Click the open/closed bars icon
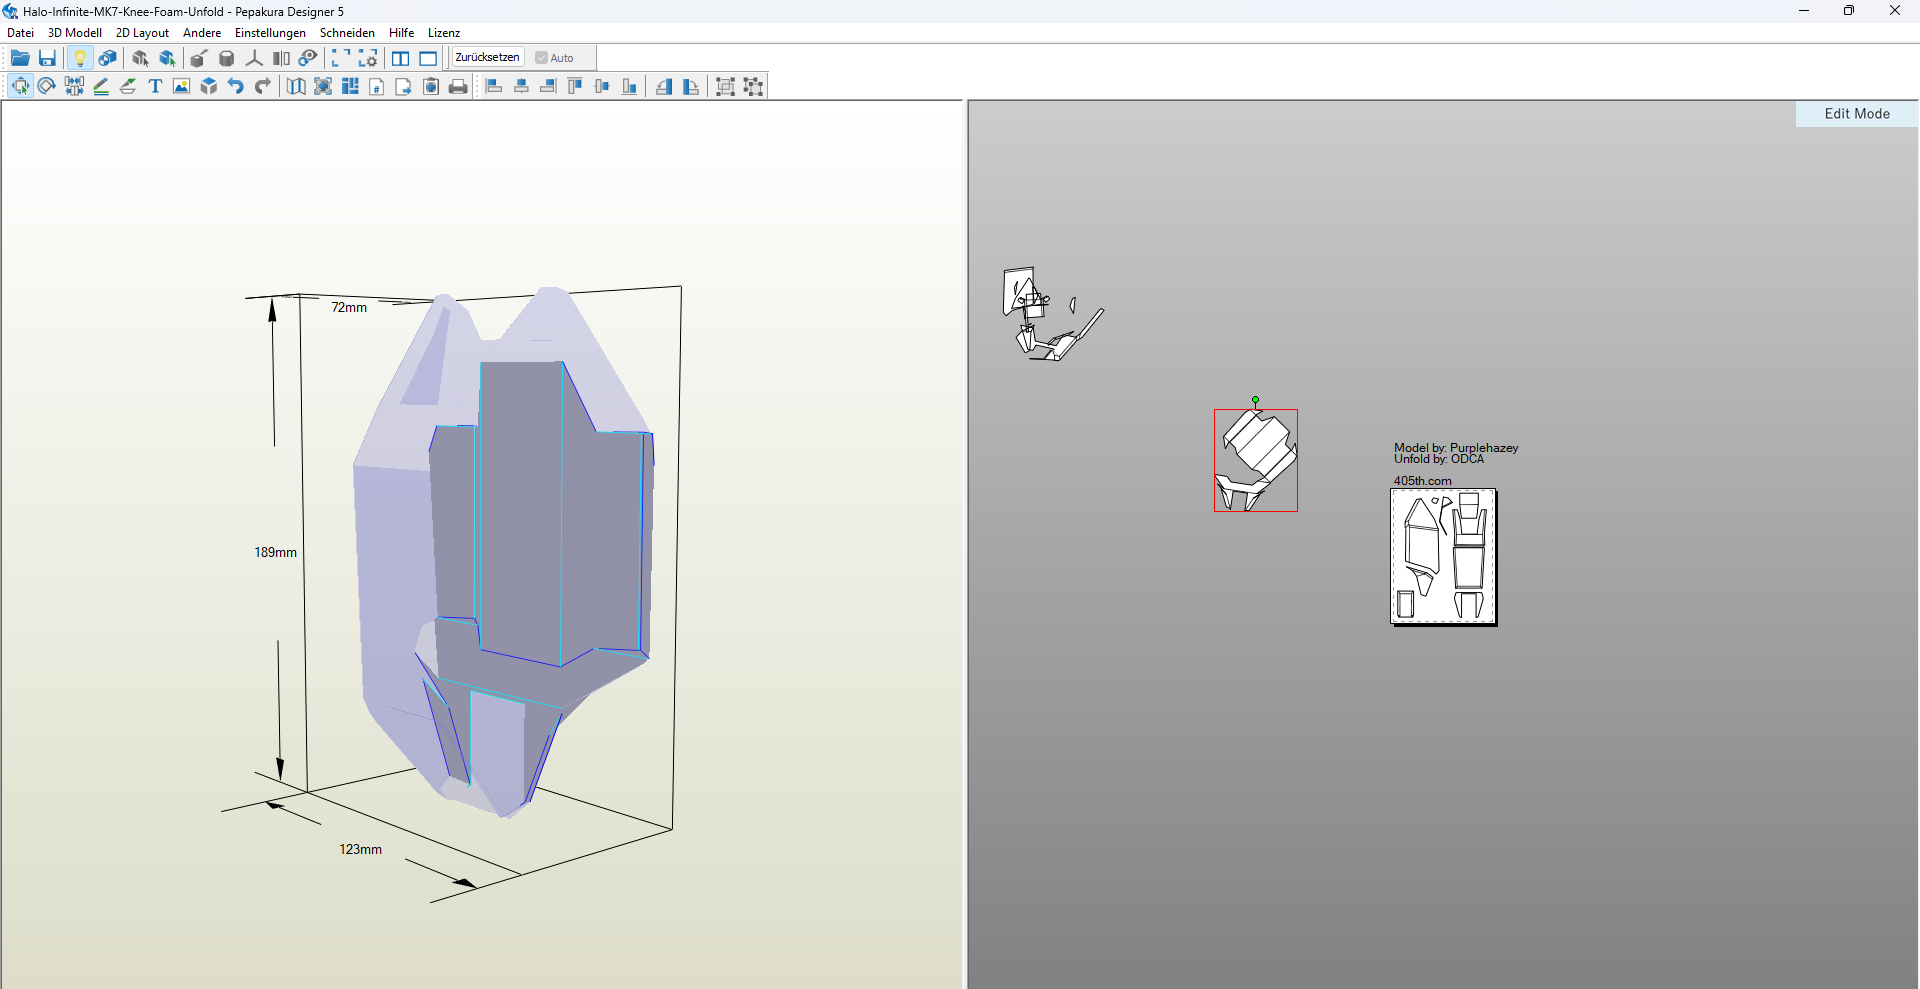The width and height of the screenshot is (1920, 989). (281, 58)
